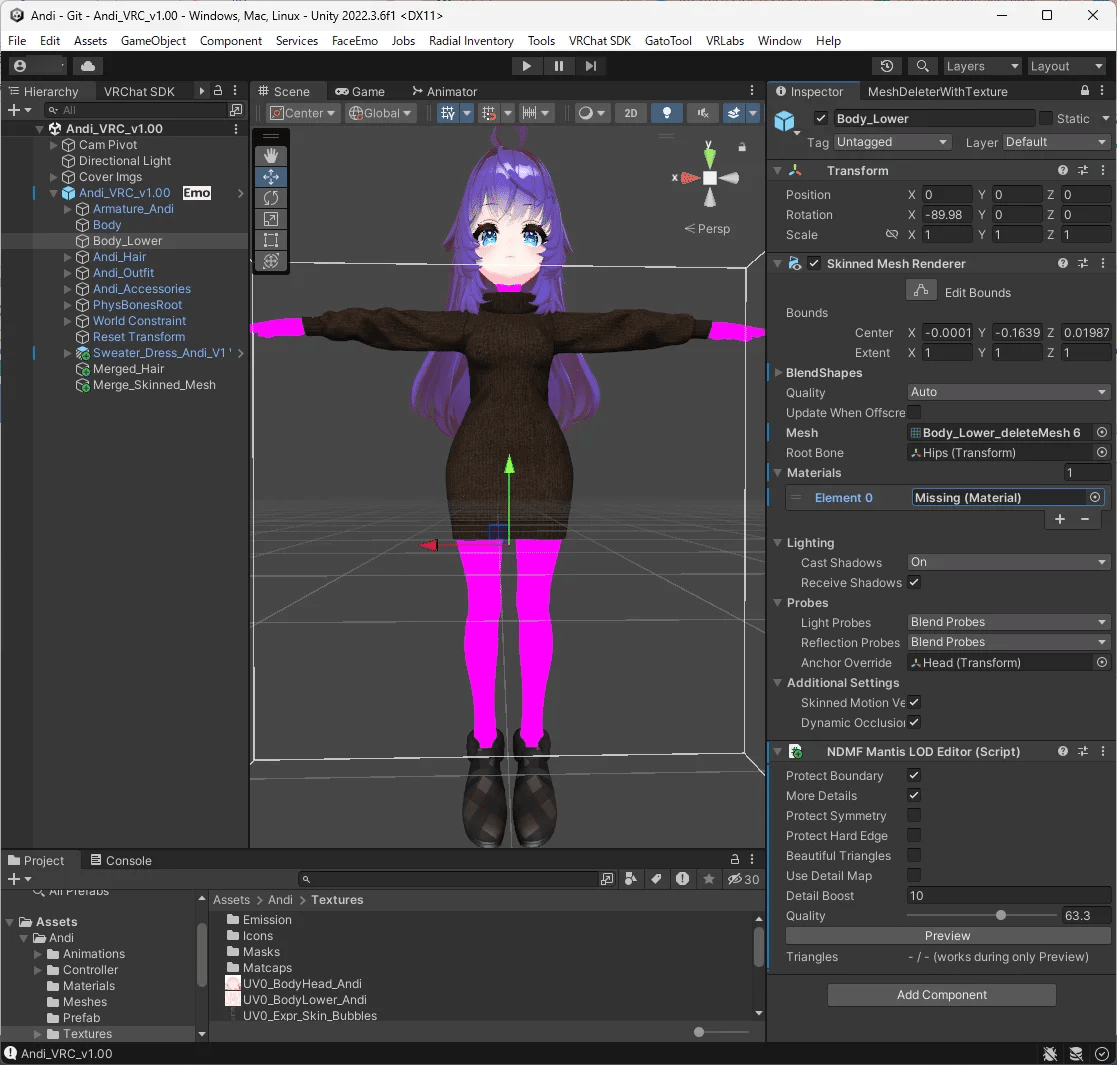
Task: Select the Move tool in Scene toolbar
Action: pyautogui.click(x=271, y=176)
